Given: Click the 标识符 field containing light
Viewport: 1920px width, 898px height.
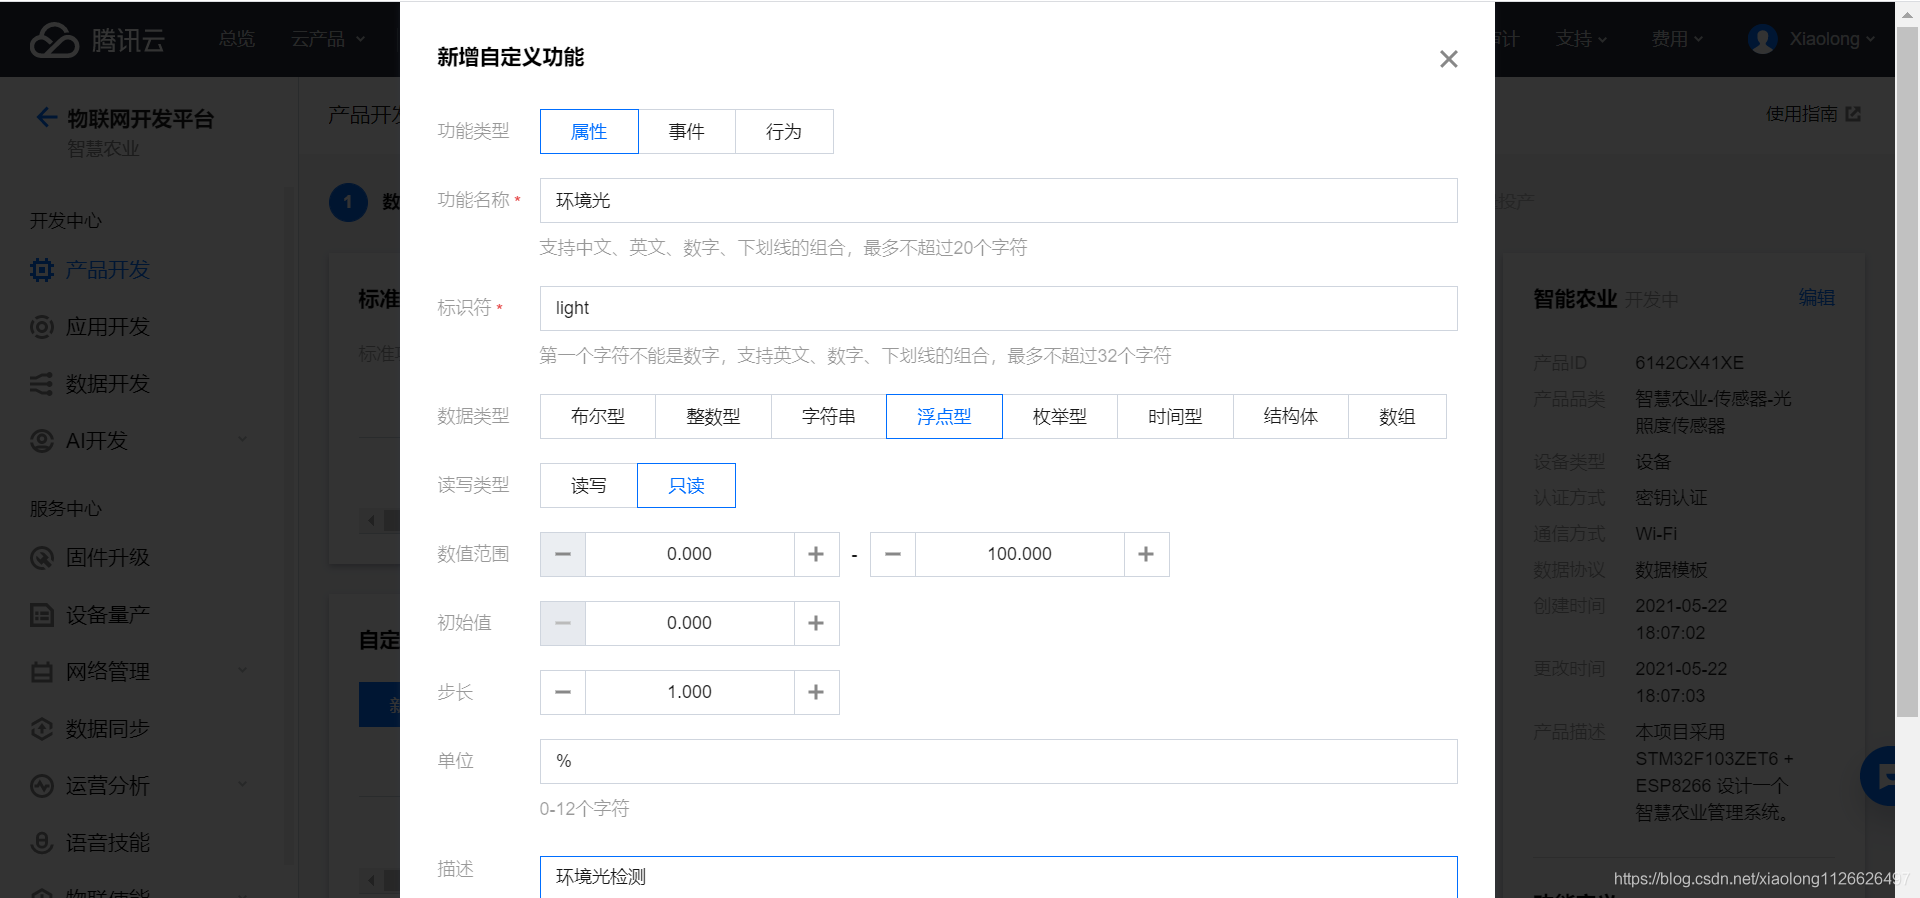Looking at the screenshot, I should (998, 308).
